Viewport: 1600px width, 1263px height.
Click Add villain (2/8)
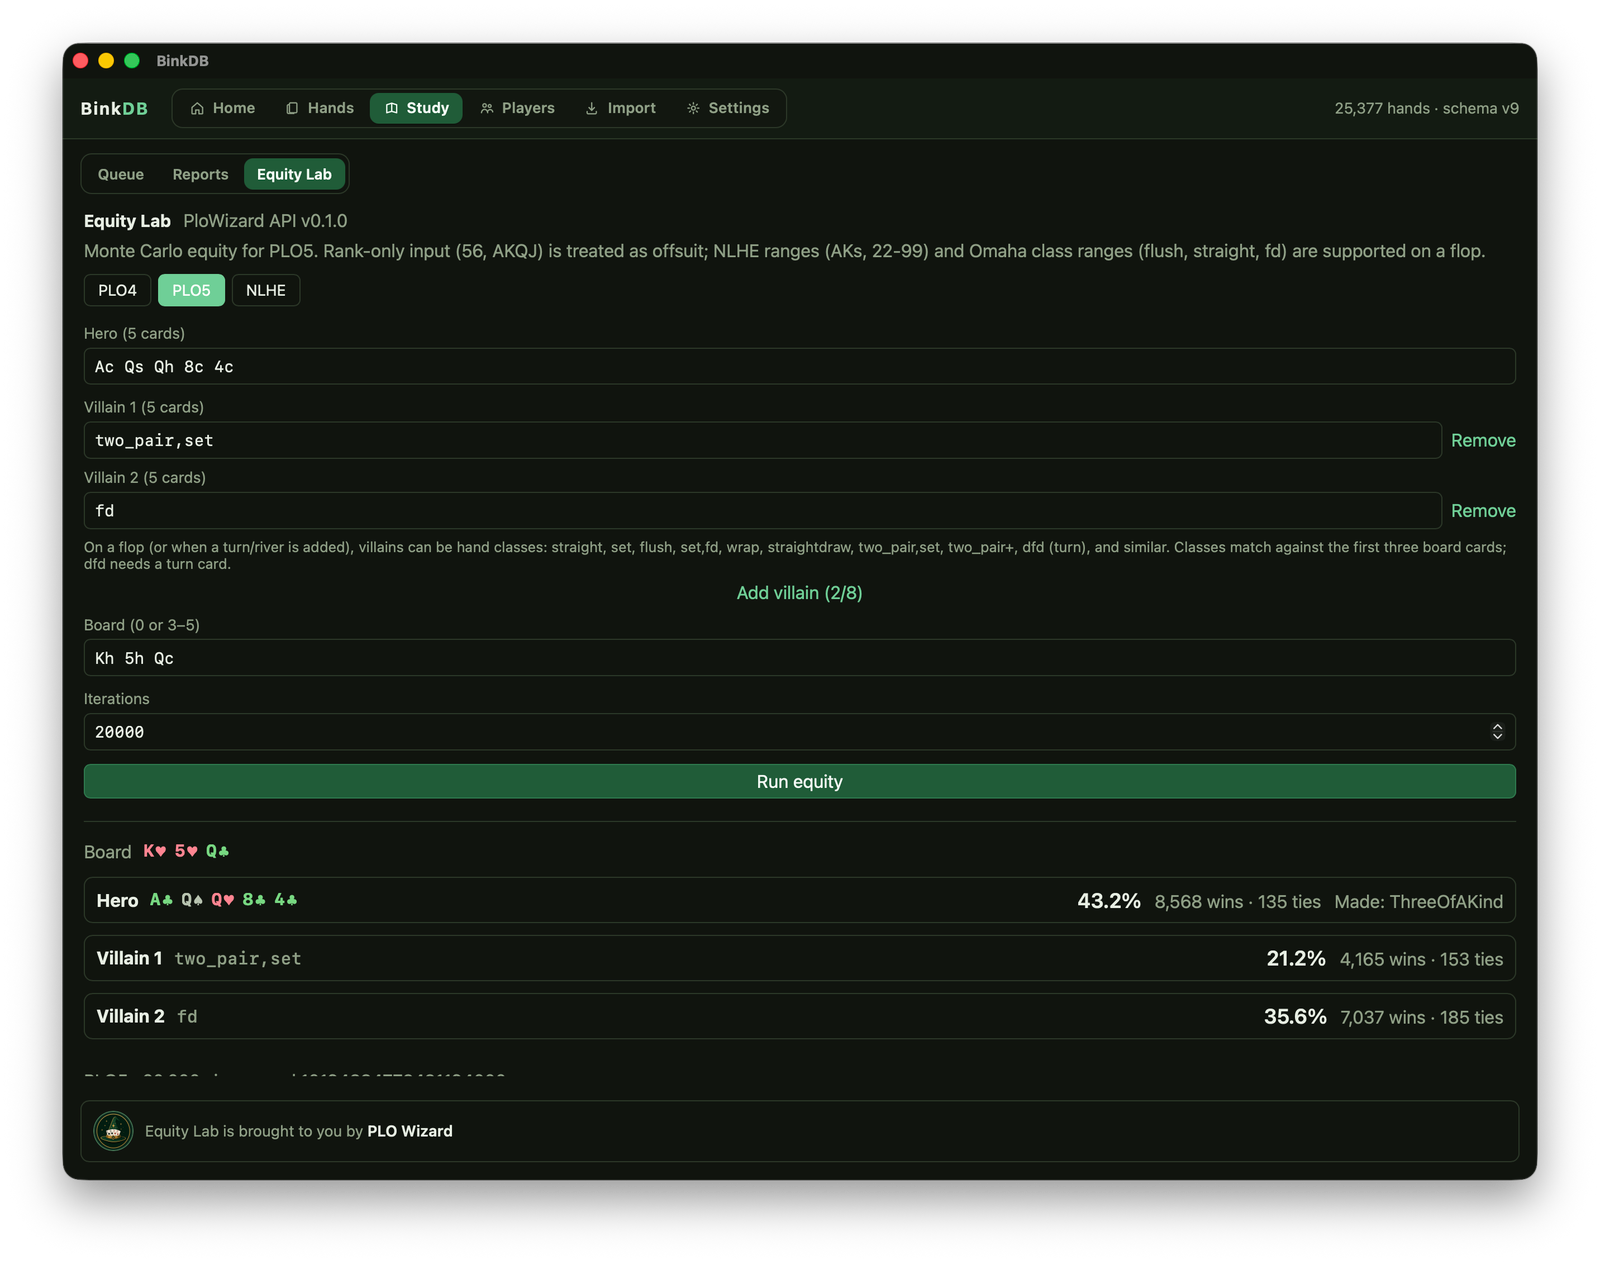point(800,593)
